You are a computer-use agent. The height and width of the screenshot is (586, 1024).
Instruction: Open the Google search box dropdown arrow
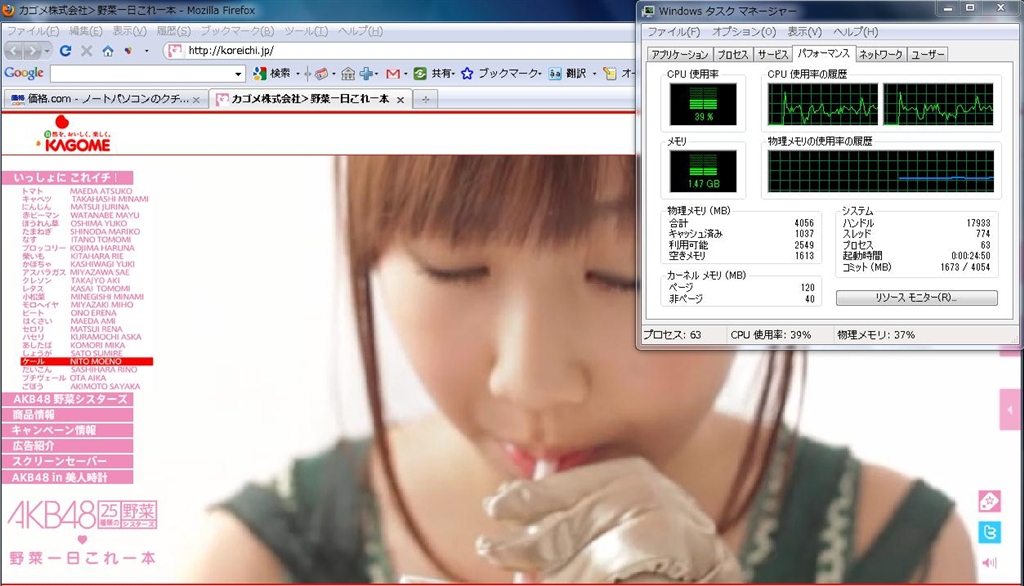pyautogui.click(x=238, y=74)
